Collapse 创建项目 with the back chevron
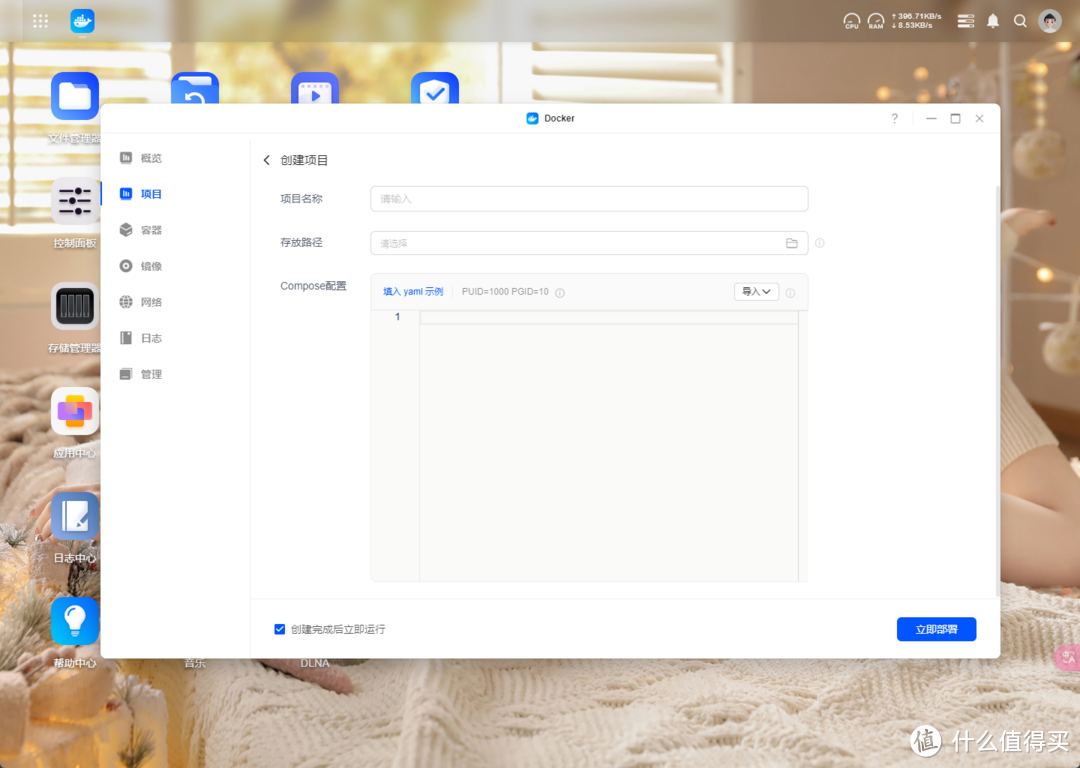1080x768 pixels. point(267,158)
